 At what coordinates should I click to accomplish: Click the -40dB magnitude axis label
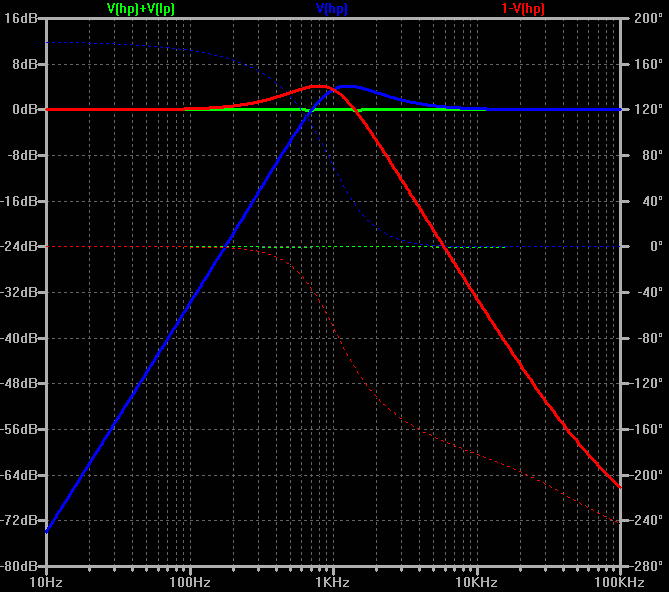[19, 338]
